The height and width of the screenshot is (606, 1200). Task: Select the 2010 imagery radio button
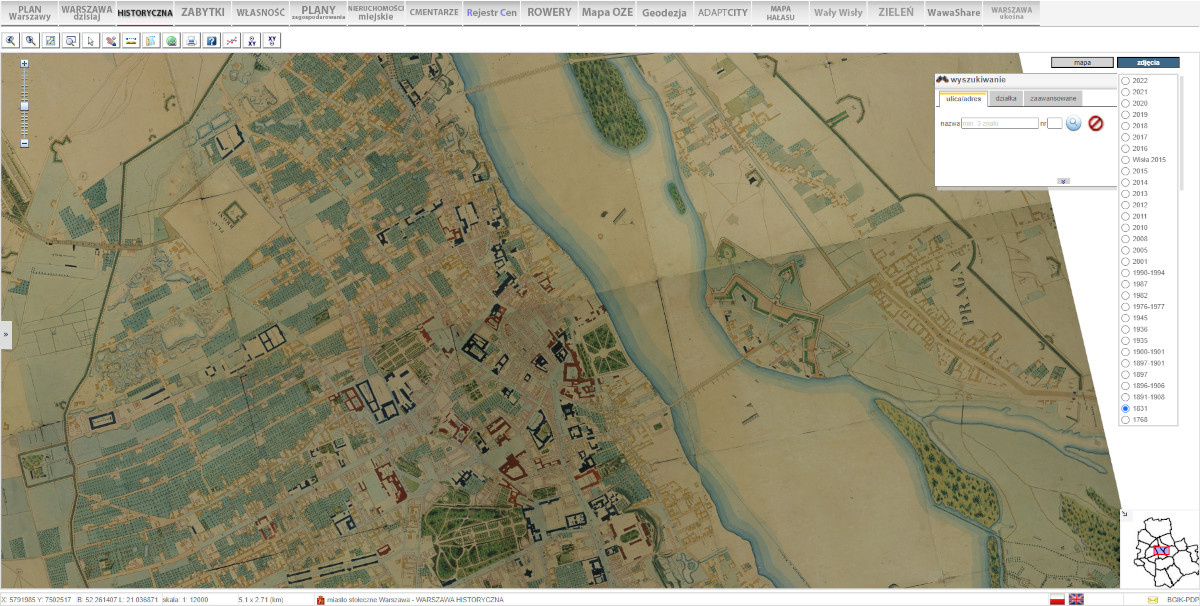click(1126, 227)
